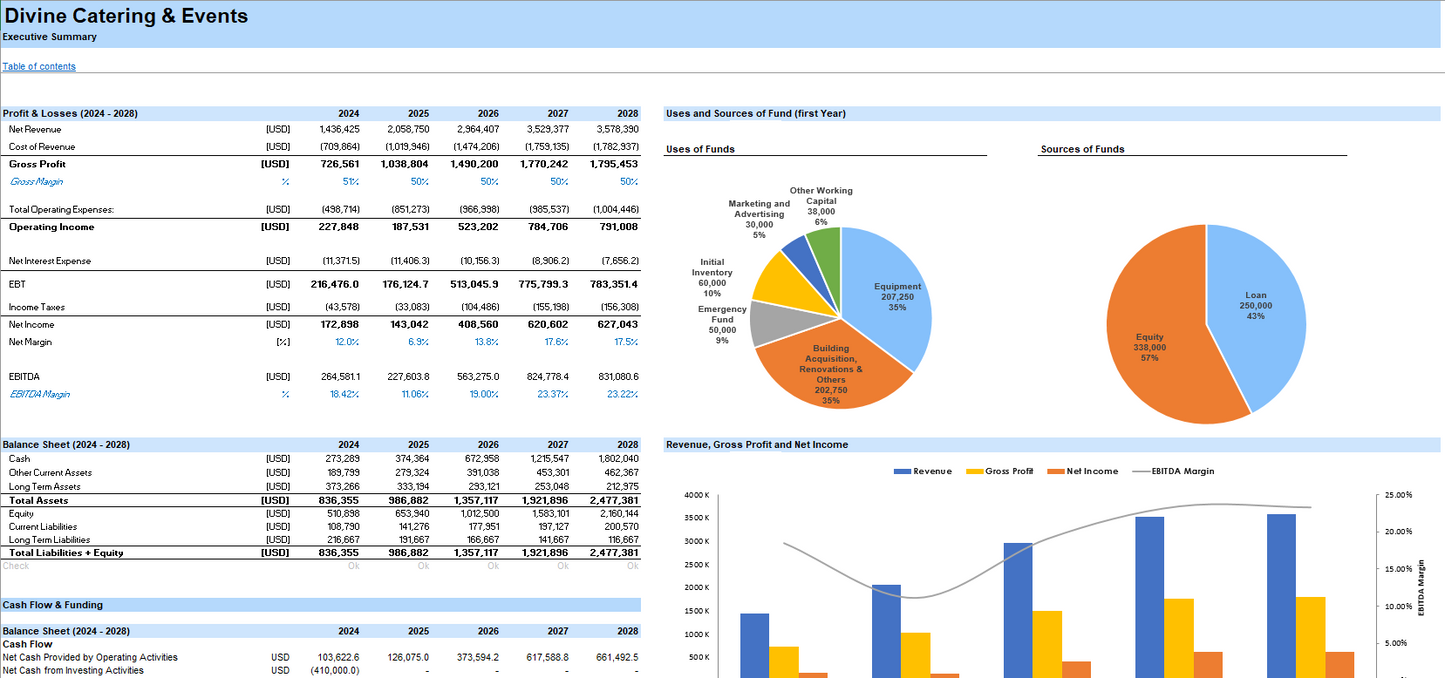
Task: Select the Divine Catering & Events title cell
Action: [126, 16]
